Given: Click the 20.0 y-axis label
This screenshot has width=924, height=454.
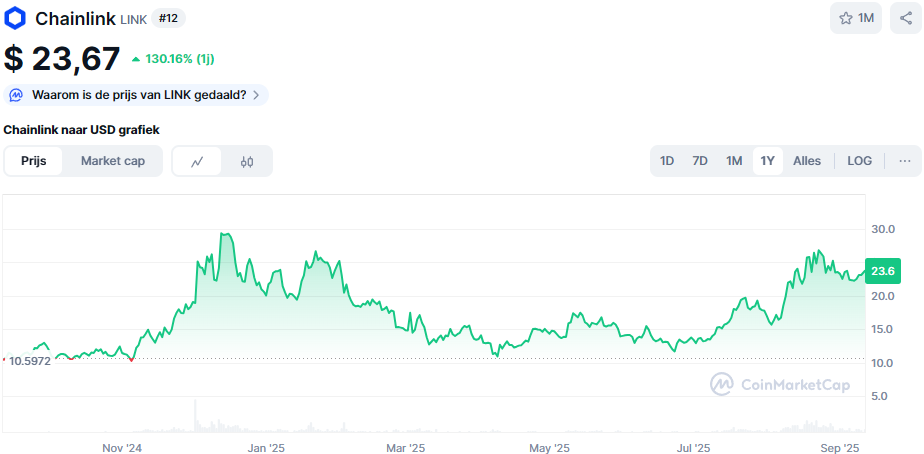Looking at the screenshot, I should point(883,295).
